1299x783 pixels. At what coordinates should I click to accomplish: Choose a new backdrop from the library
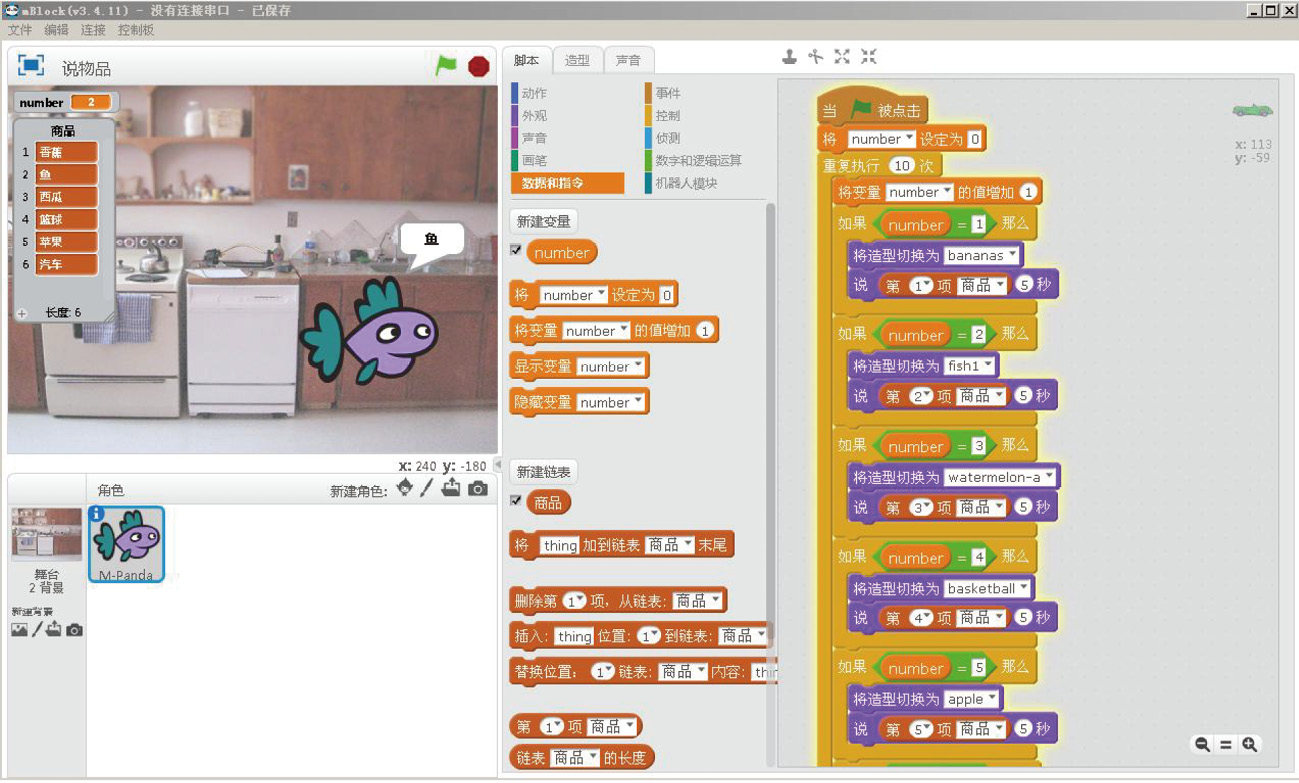[19, 630]
